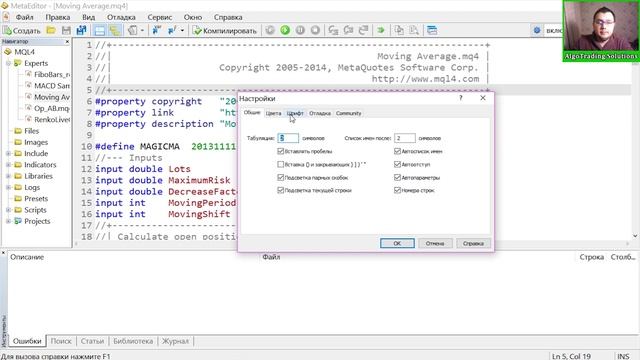640x360 pixels.
Task: Click the first bookmark navigation toolbar icon
Action: pyautogui.click(x=157, y=30)
